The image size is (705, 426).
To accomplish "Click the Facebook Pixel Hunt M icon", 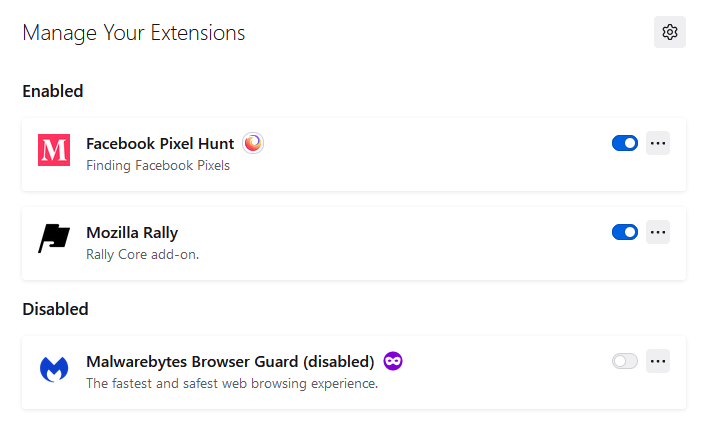I will (x=54, y=151).
